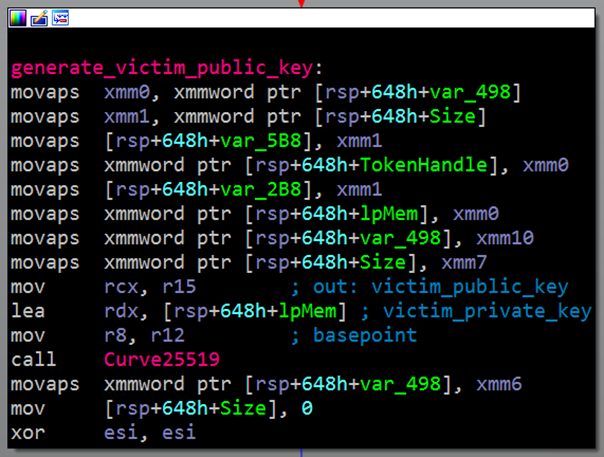Screen dimensions: 604x457
Task: Click r15 register in 'mov rcx, r15'
Action: coord(179,287)
